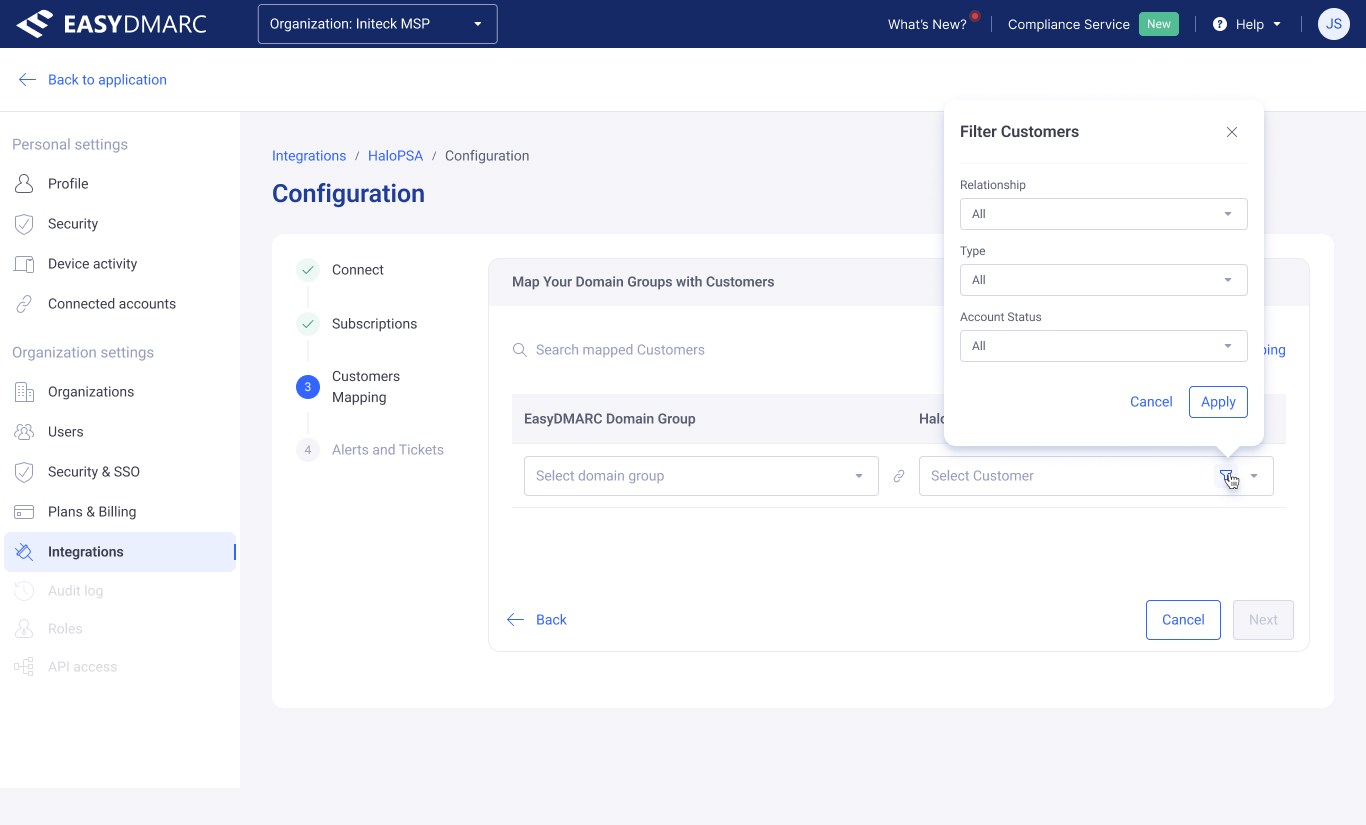
Task: Select Customers Mapping step
Action: [366, 387]
